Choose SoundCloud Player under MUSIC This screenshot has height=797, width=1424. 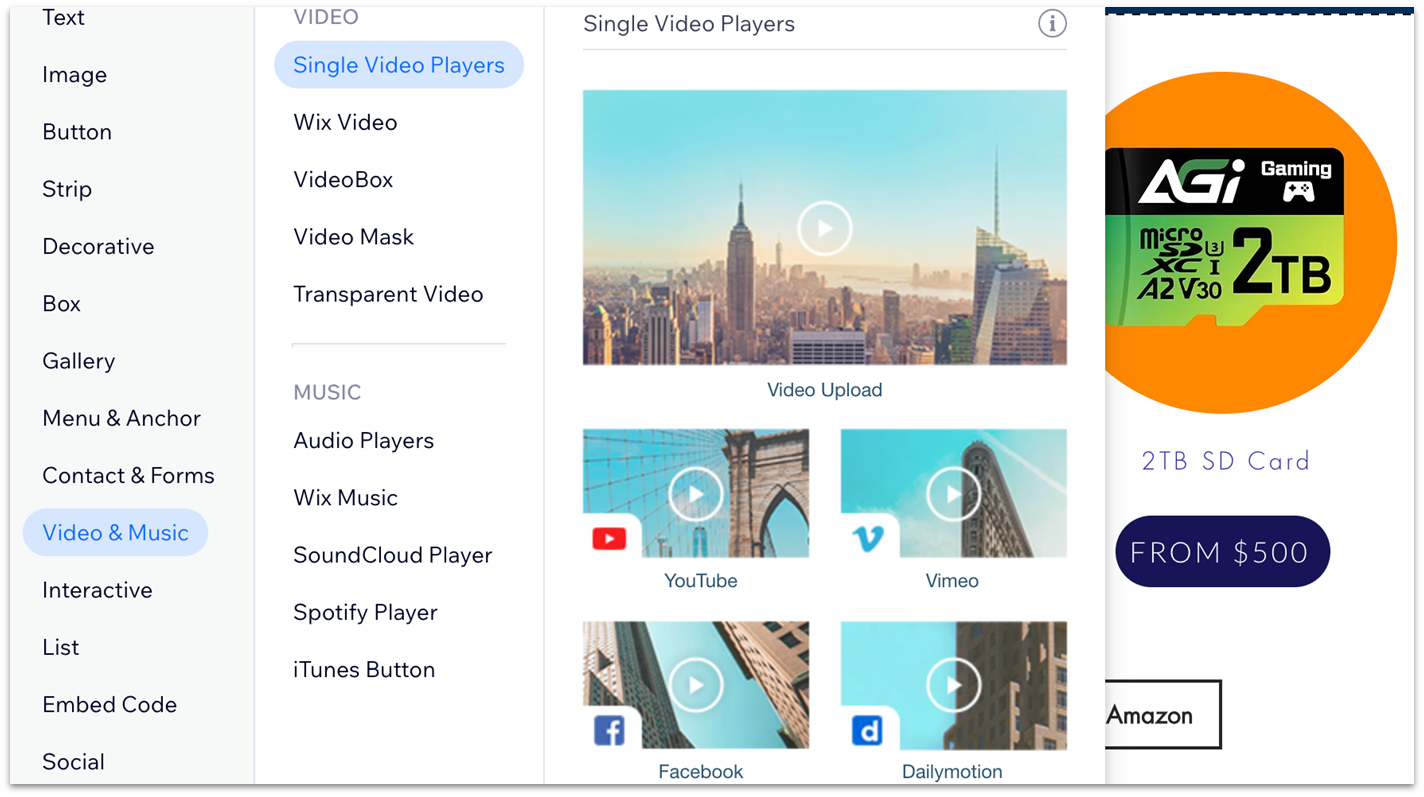[392, 555]
